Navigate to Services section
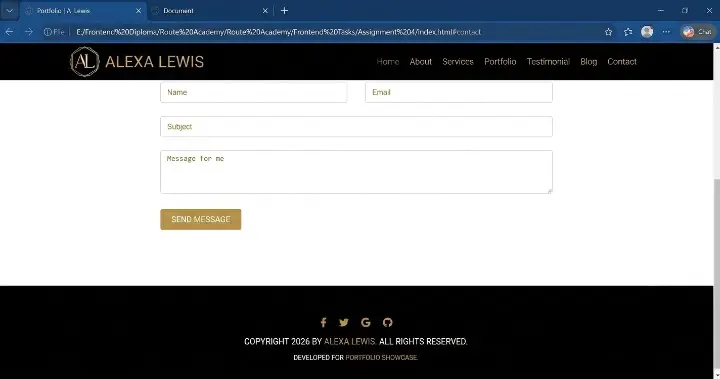 click(x=458, y=62)
